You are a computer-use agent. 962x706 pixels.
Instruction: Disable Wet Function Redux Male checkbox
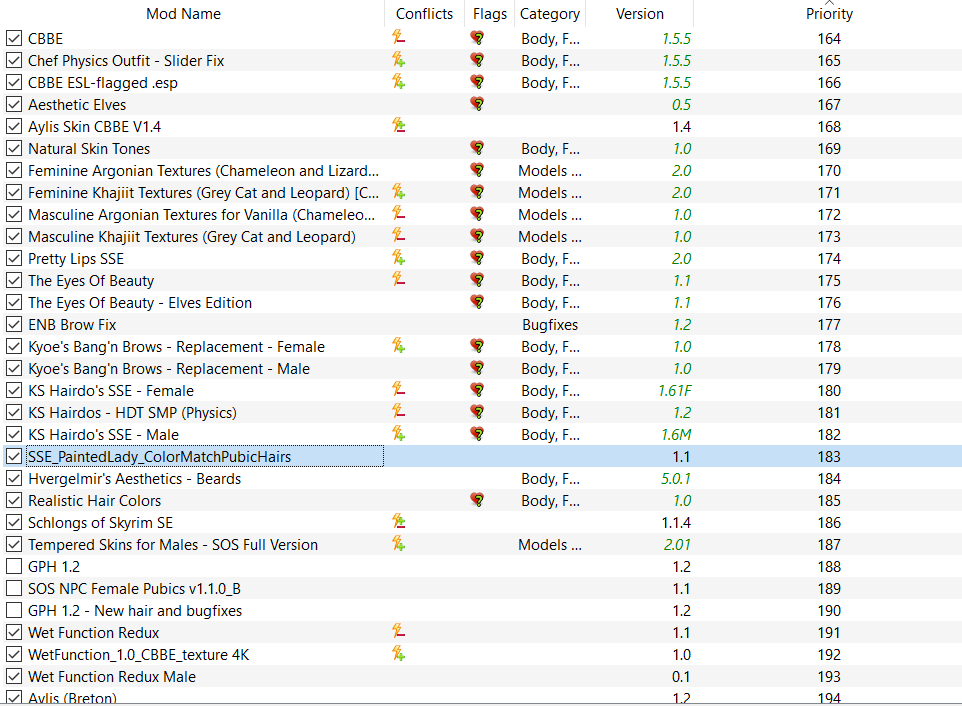point(13,677)
